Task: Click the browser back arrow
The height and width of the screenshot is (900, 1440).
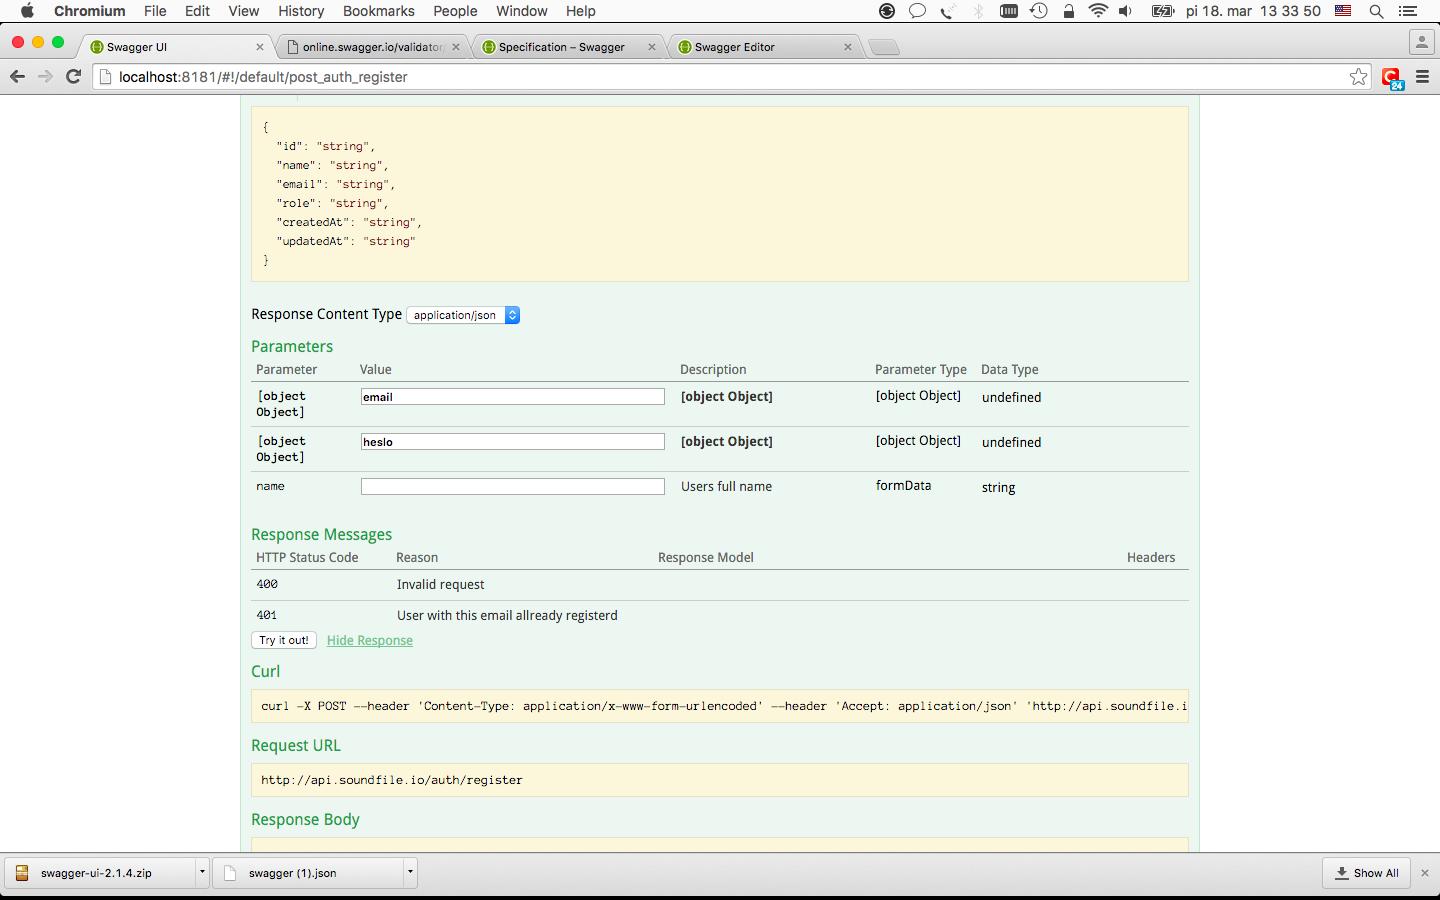Action: pyautogui.click(x=17, y=77)
